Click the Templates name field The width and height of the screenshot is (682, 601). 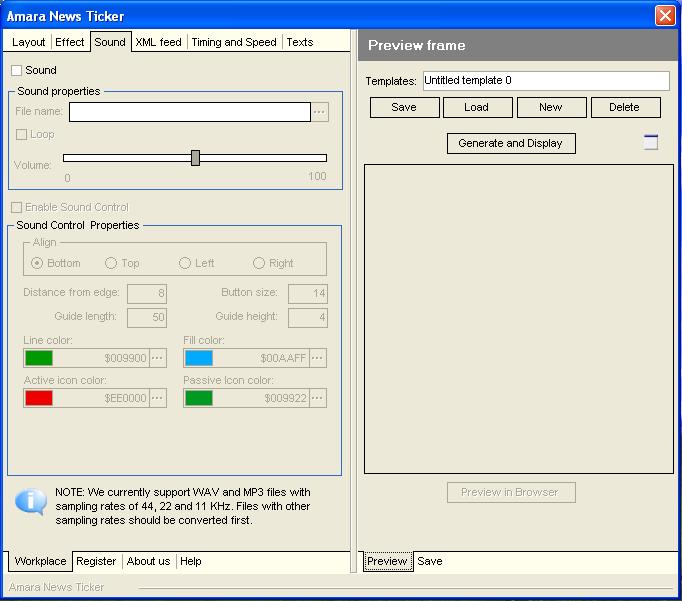[x=546, y=81]
